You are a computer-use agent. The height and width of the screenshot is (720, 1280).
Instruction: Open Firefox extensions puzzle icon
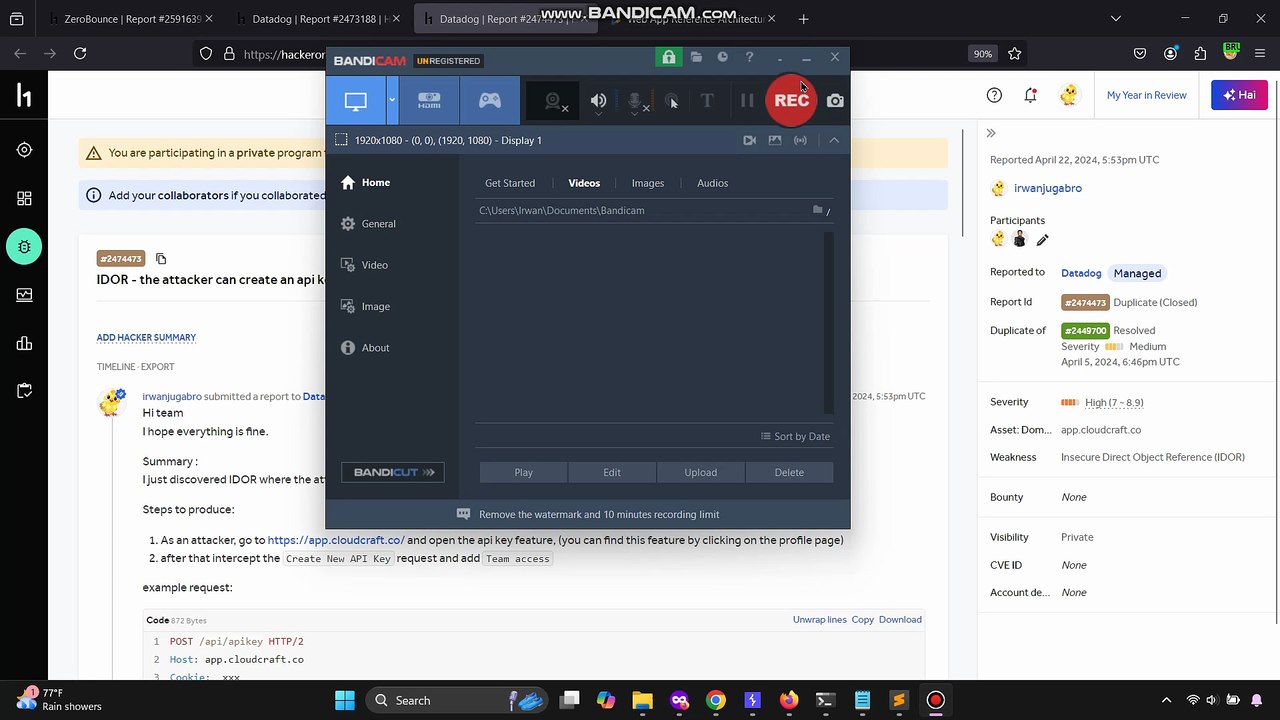click(1201, 54)
